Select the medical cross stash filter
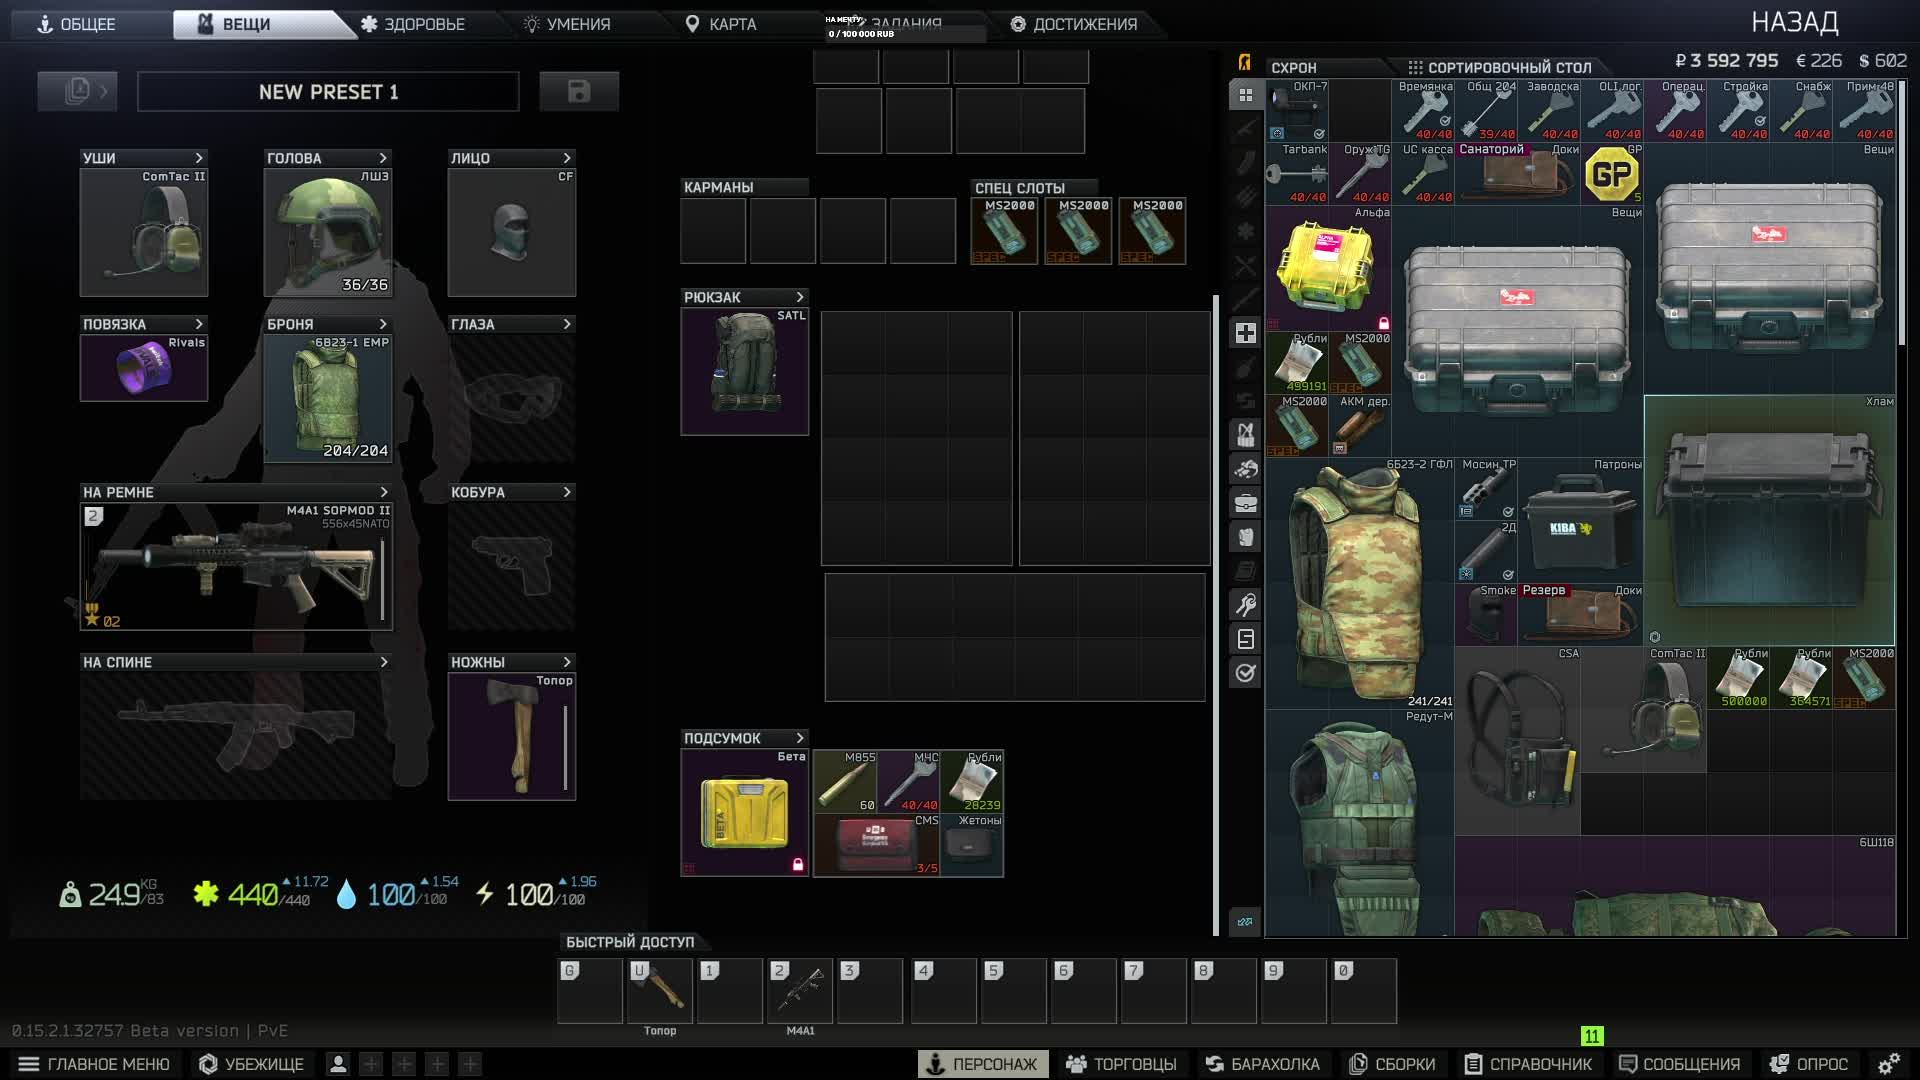Viewport: 1920px width, 1080px height. click(1245, 333)
